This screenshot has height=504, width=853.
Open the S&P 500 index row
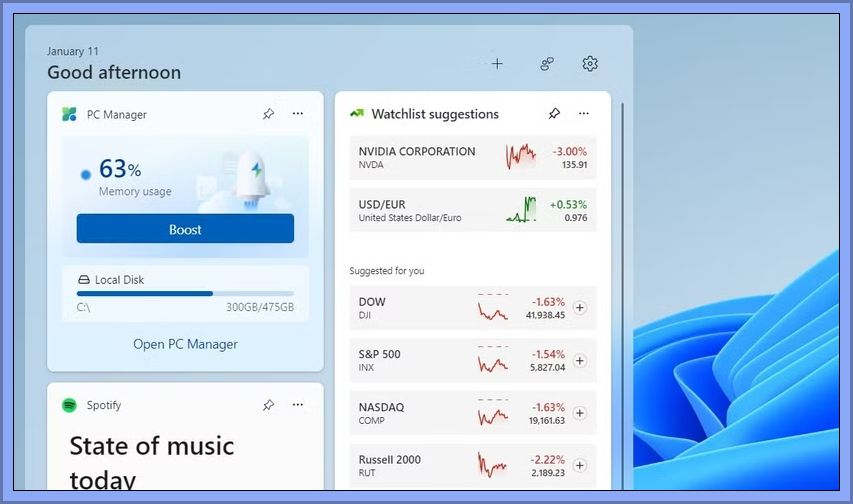473,361
